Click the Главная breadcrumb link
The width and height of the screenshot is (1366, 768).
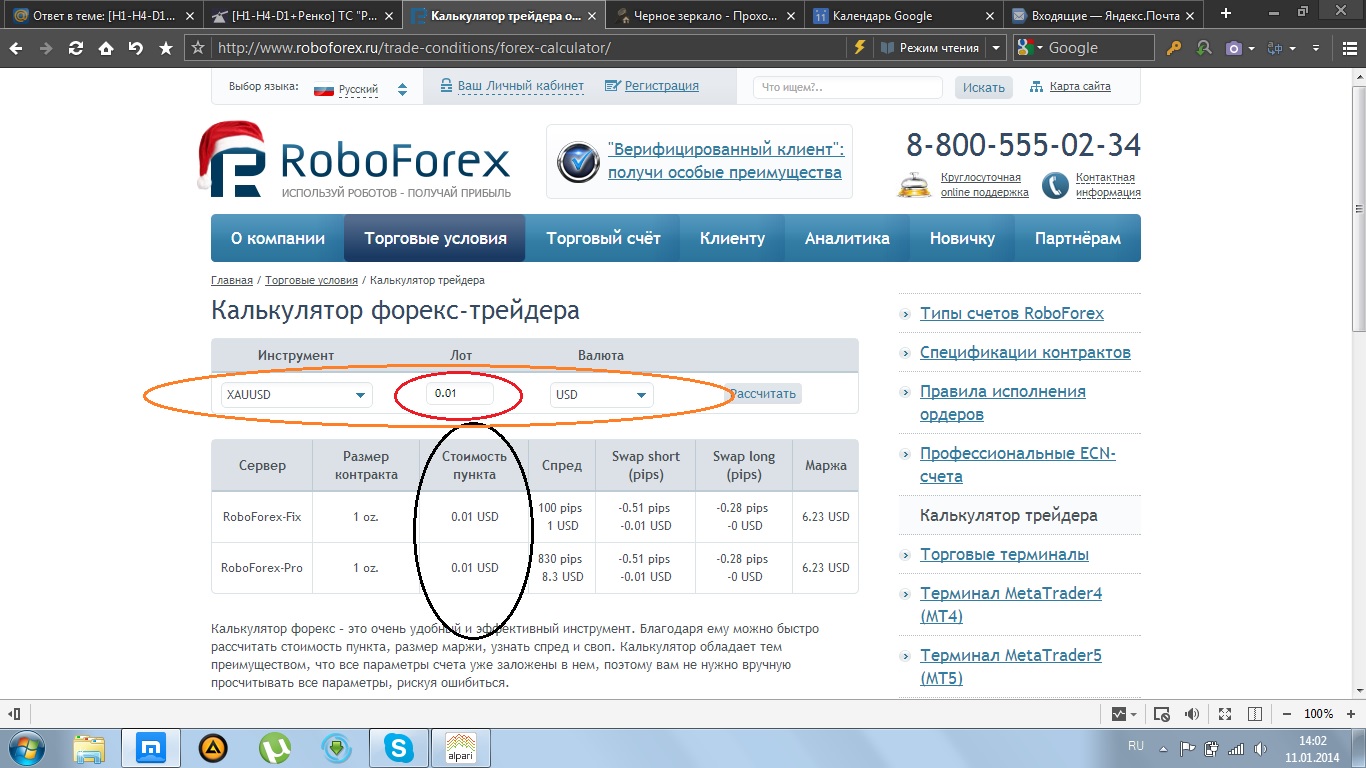tap(232, 280)
